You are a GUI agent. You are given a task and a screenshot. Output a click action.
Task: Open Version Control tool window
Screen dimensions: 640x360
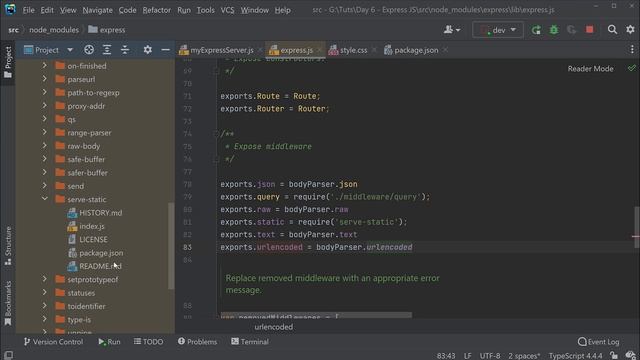pyautogui.click(x=53, y=342)
